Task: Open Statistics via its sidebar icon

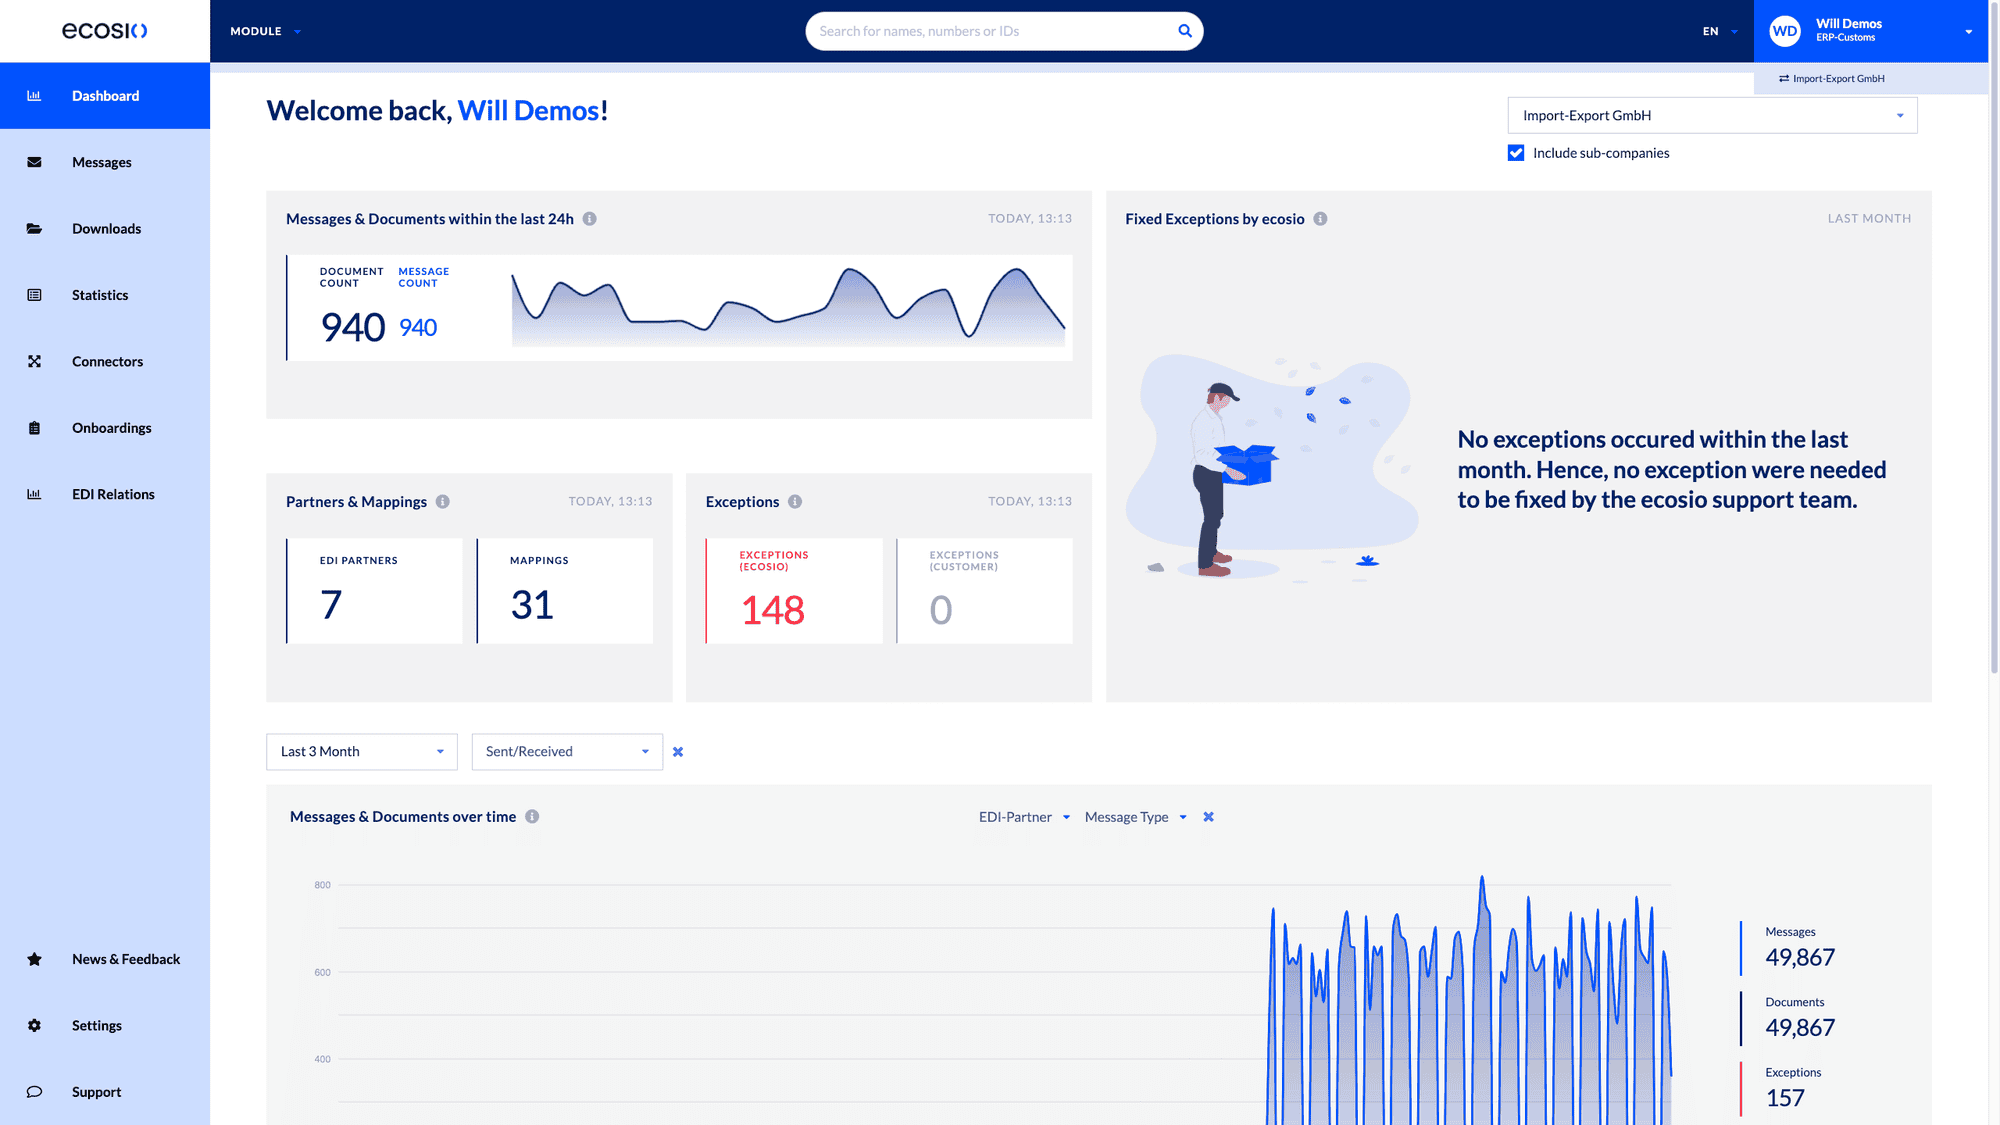Action: click(x=35, y=294)
